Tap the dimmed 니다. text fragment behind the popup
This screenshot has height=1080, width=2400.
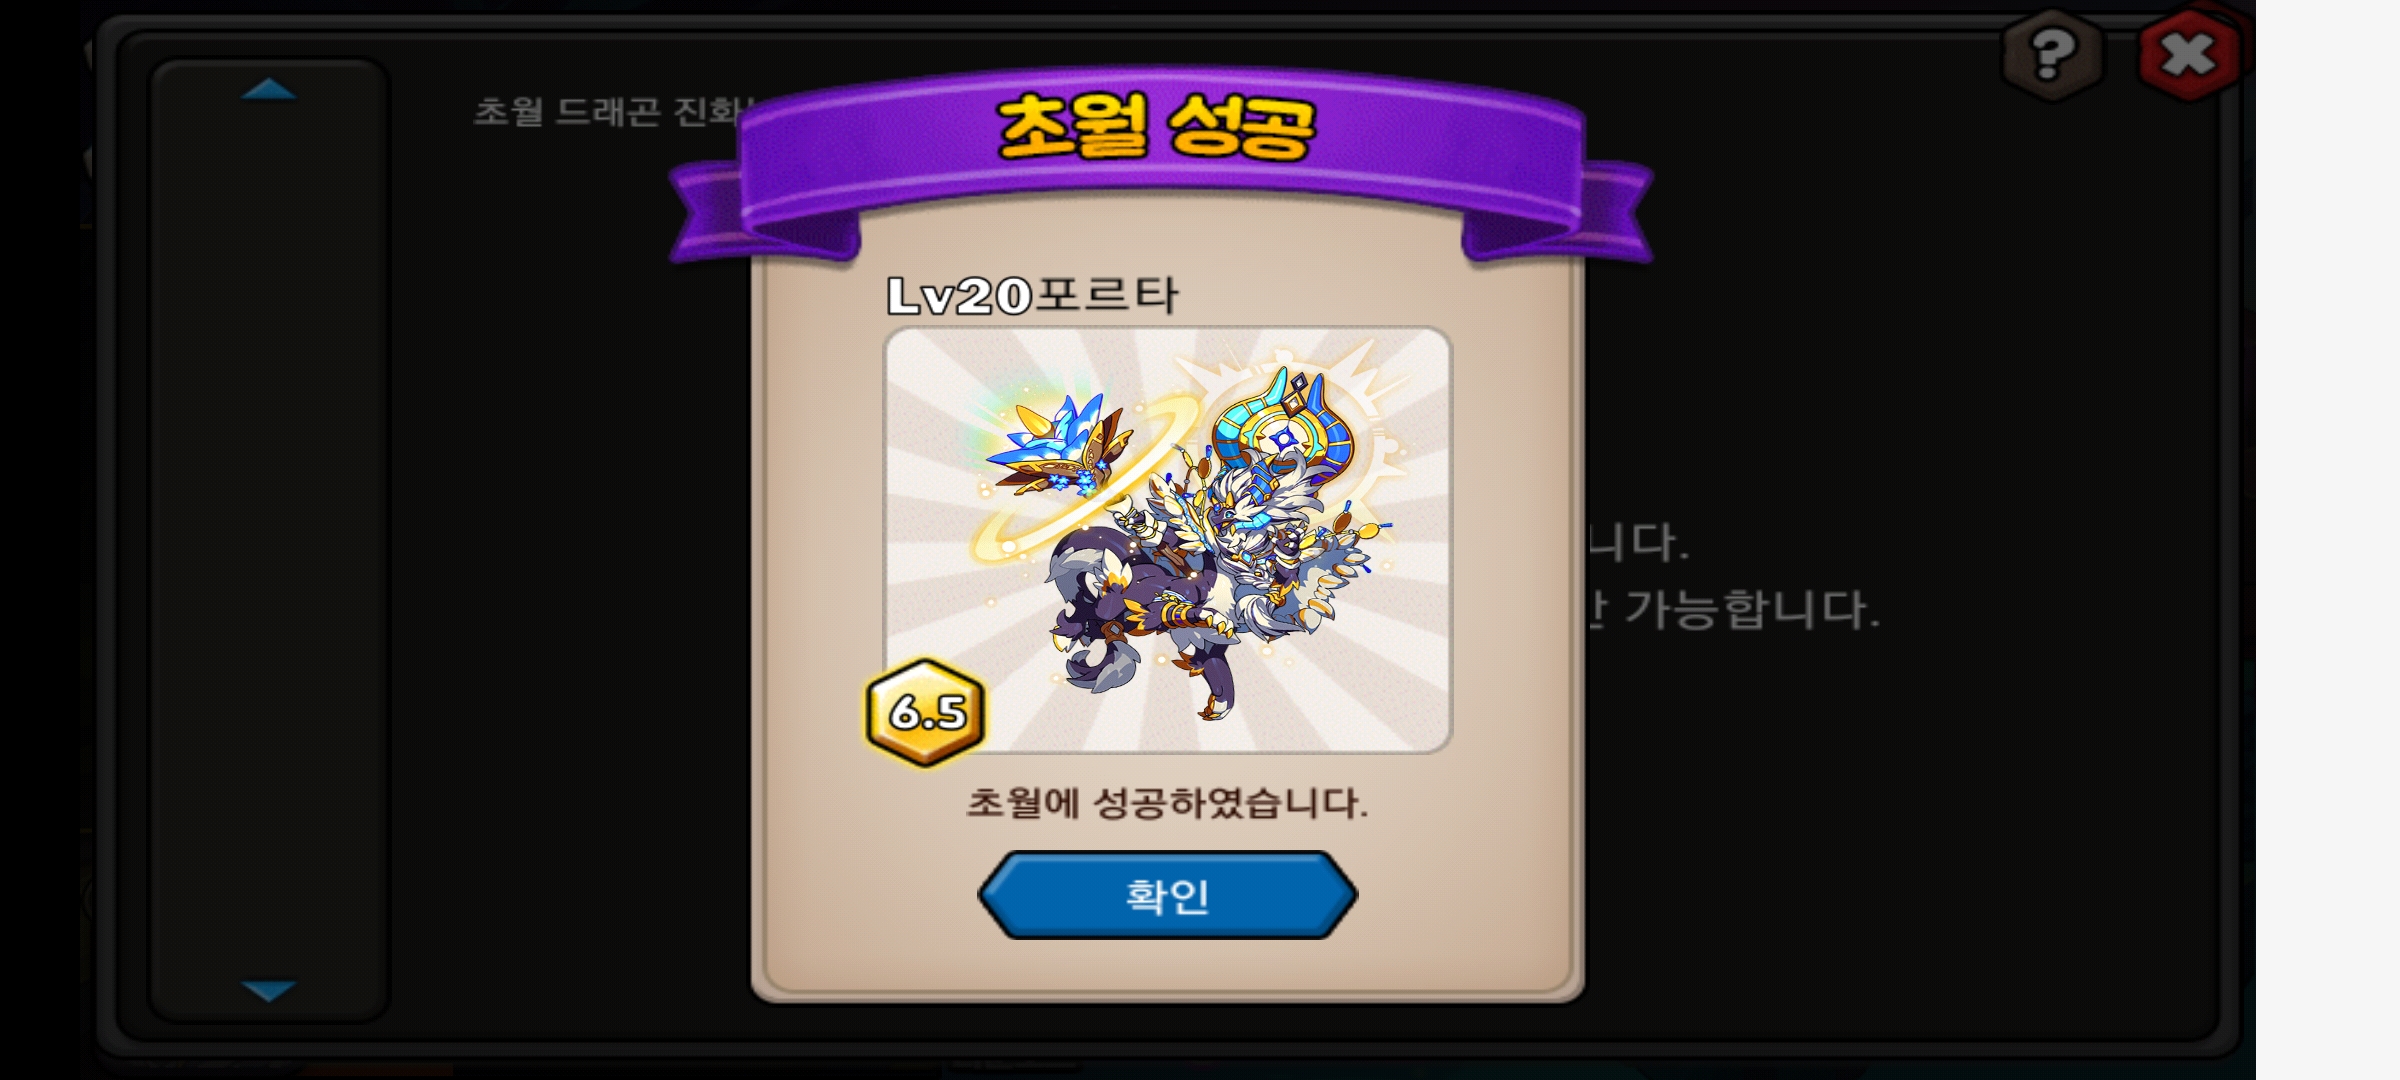pos(1638,542)
